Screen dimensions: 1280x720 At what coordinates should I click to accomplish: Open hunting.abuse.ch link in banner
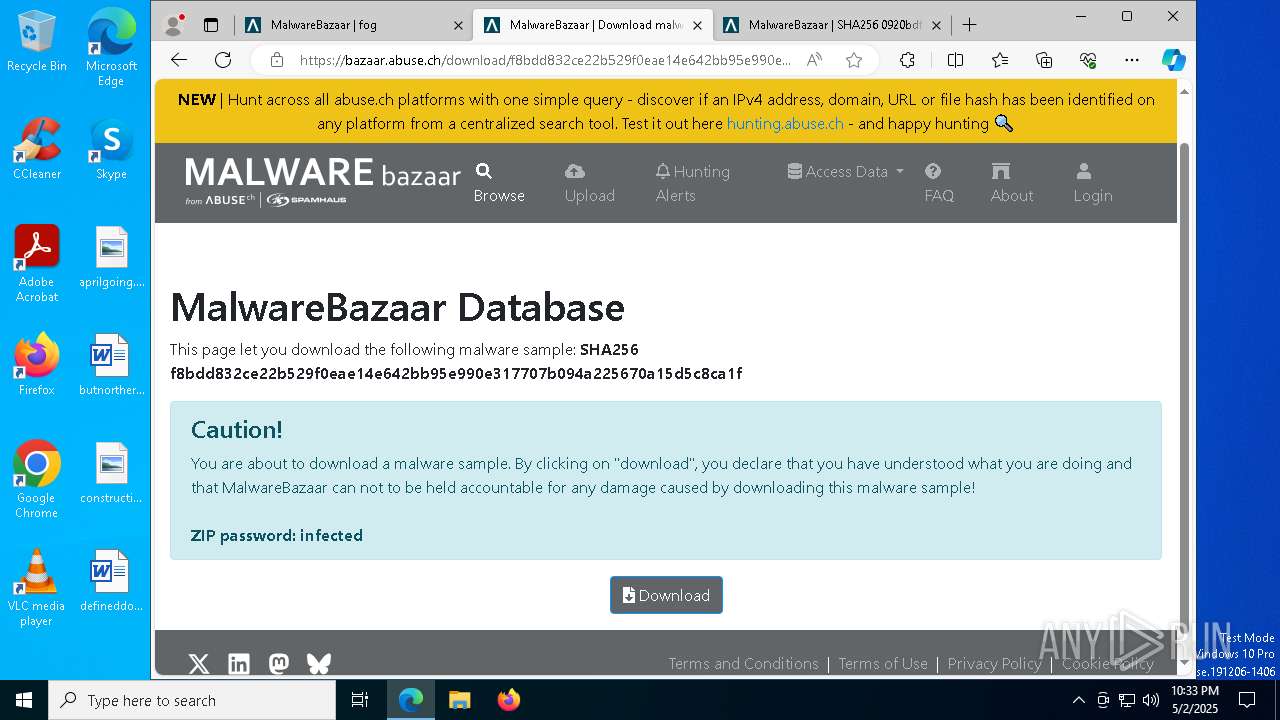(785, 124)
